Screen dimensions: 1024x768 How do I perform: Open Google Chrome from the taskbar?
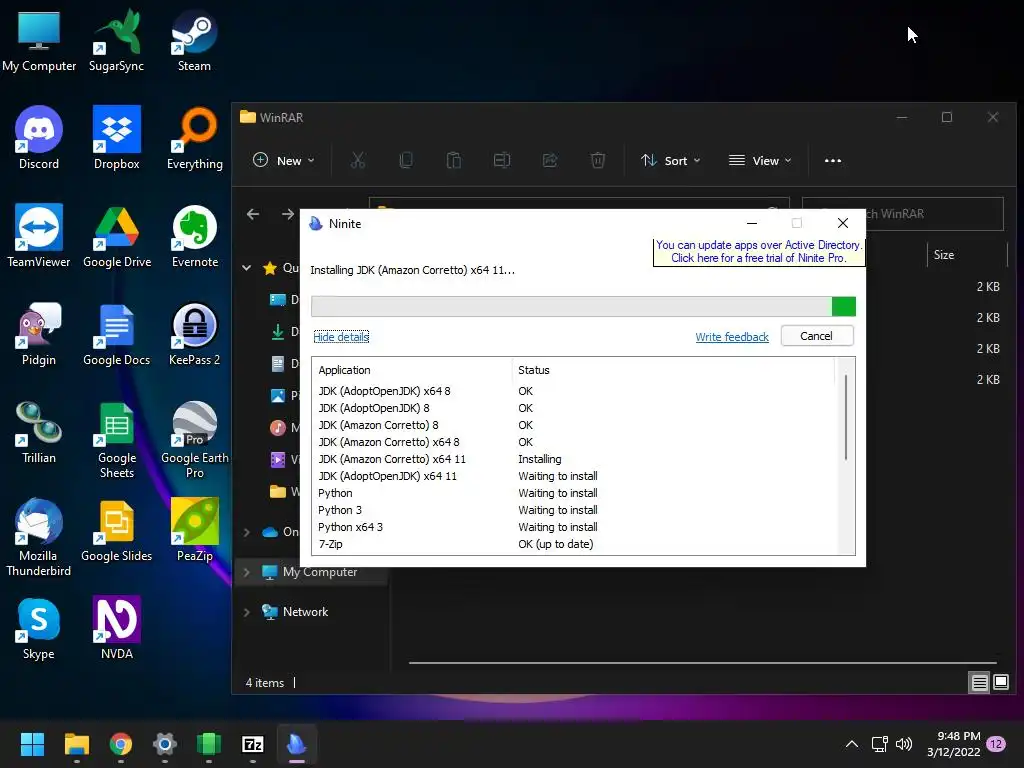(x=121, y=744)
